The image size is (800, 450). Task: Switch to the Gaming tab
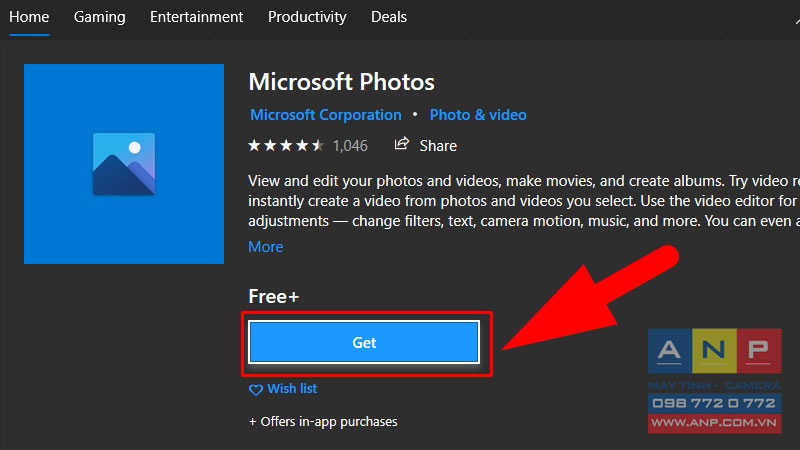point(99,17)
